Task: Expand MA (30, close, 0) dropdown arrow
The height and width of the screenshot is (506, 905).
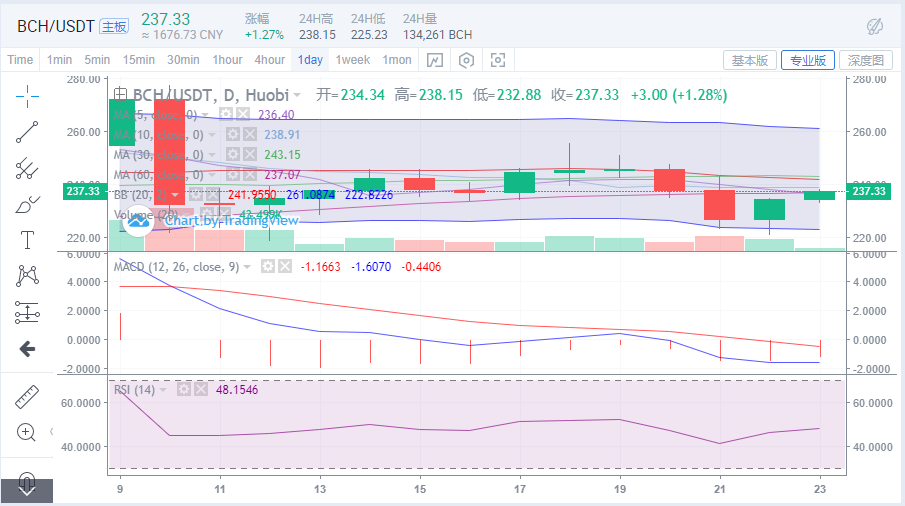Action: 212,155
